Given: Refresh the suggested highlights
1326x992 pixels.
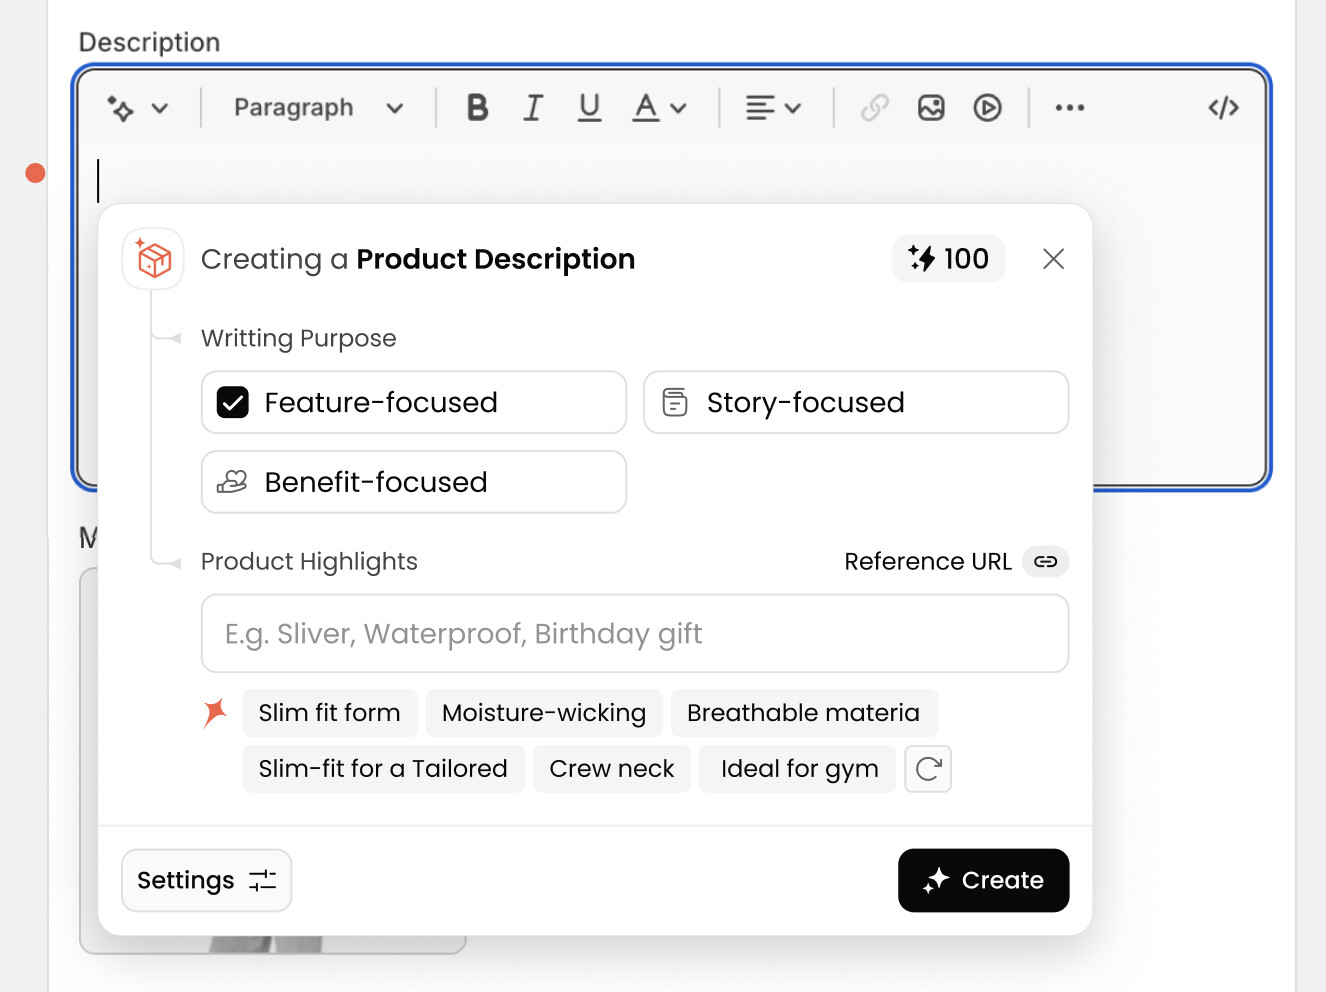Looking at the screenshot, I should coord(928,769).
